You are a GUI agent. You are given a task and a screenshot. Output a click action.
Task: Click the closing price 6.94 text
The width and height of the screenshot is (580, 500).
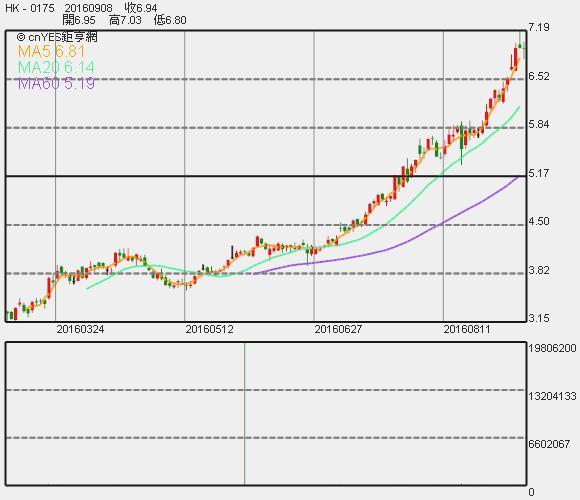click(x=141, y=8)
